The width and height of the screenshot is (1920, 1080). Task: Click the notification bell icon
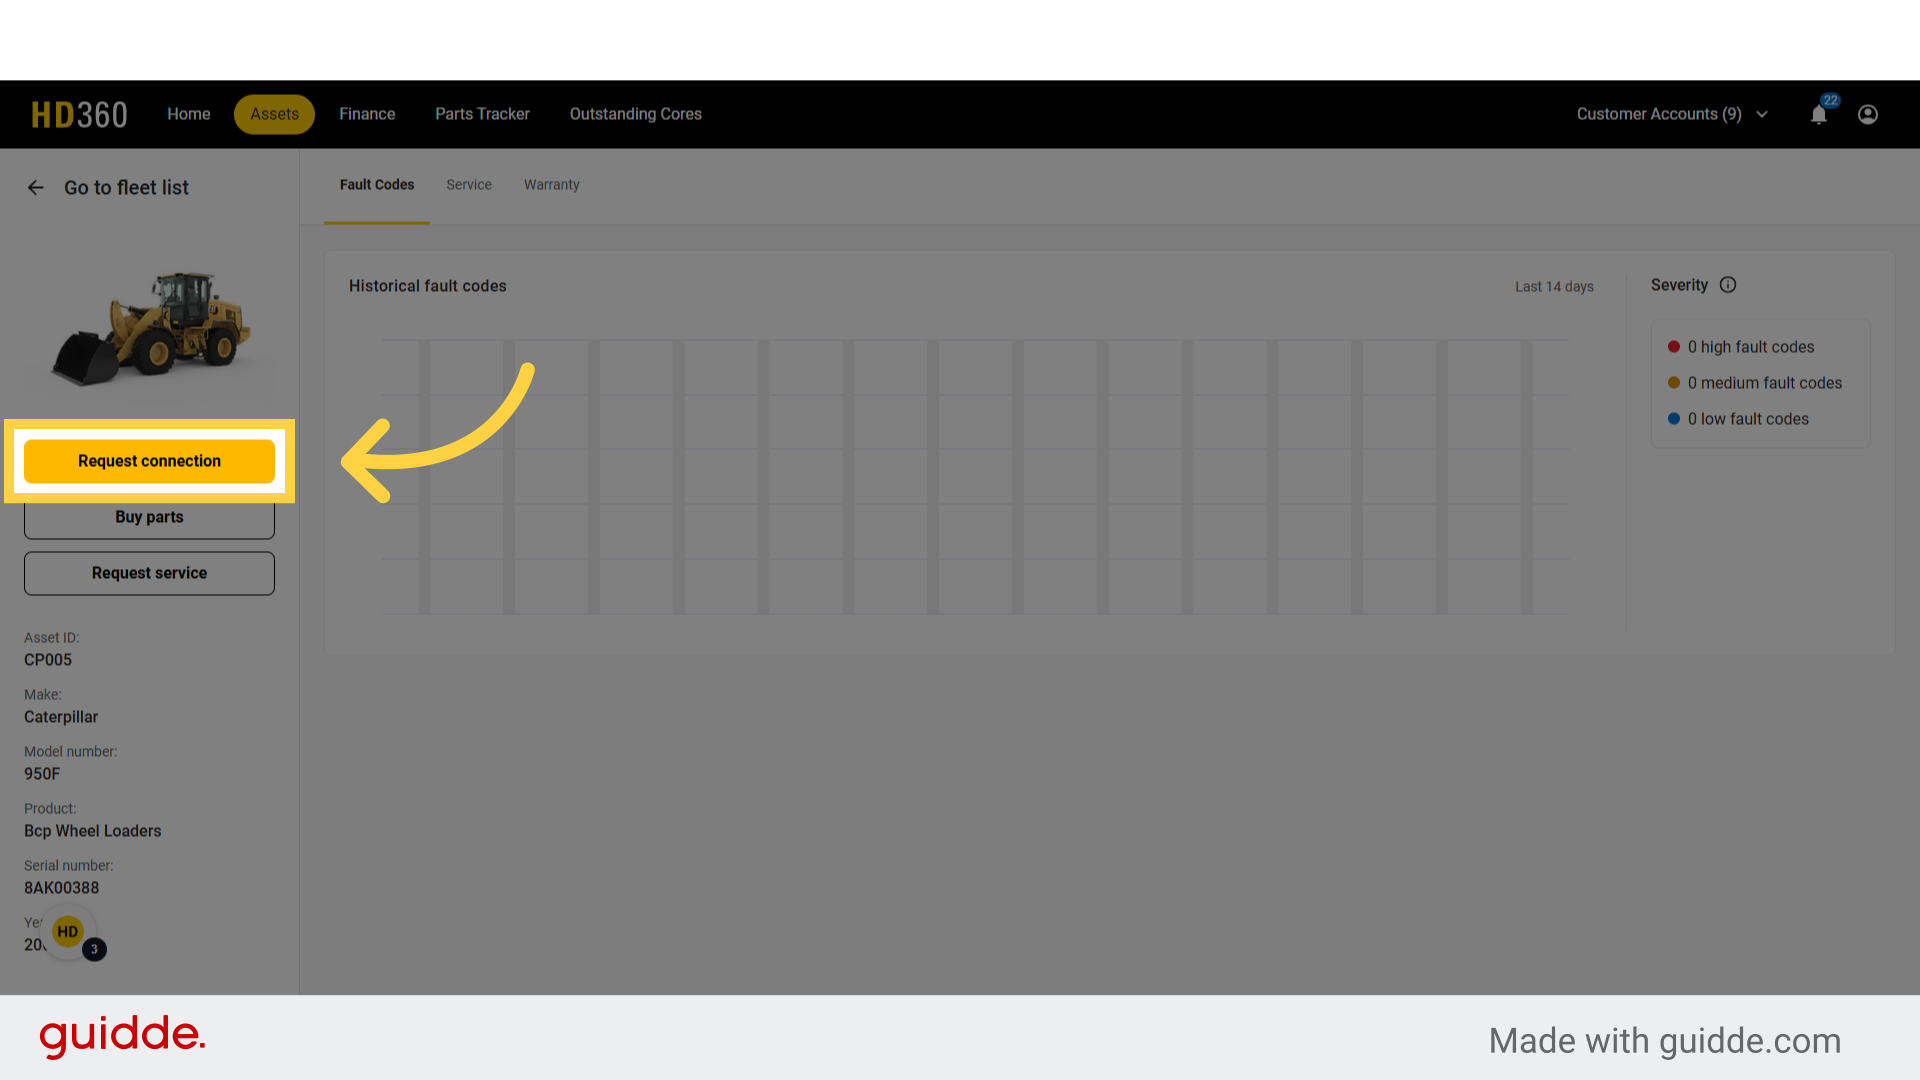pyautogui.click(x=1818, y=115)
